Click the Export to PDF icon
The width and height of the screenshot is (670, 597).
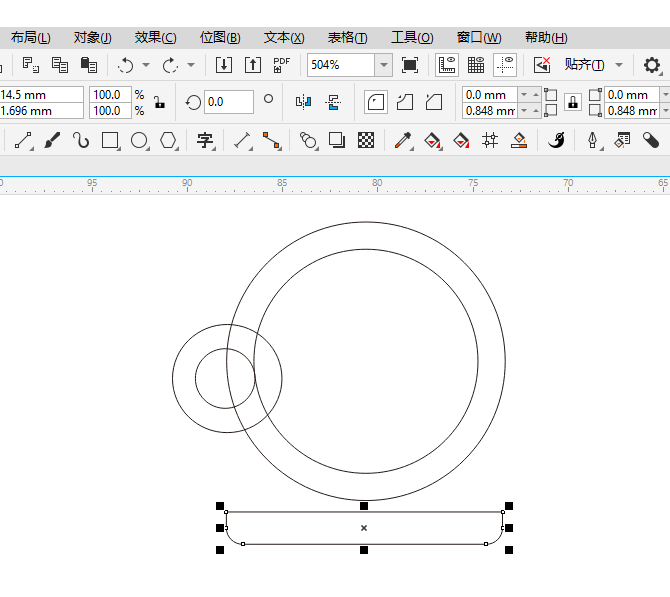point(282,65)
